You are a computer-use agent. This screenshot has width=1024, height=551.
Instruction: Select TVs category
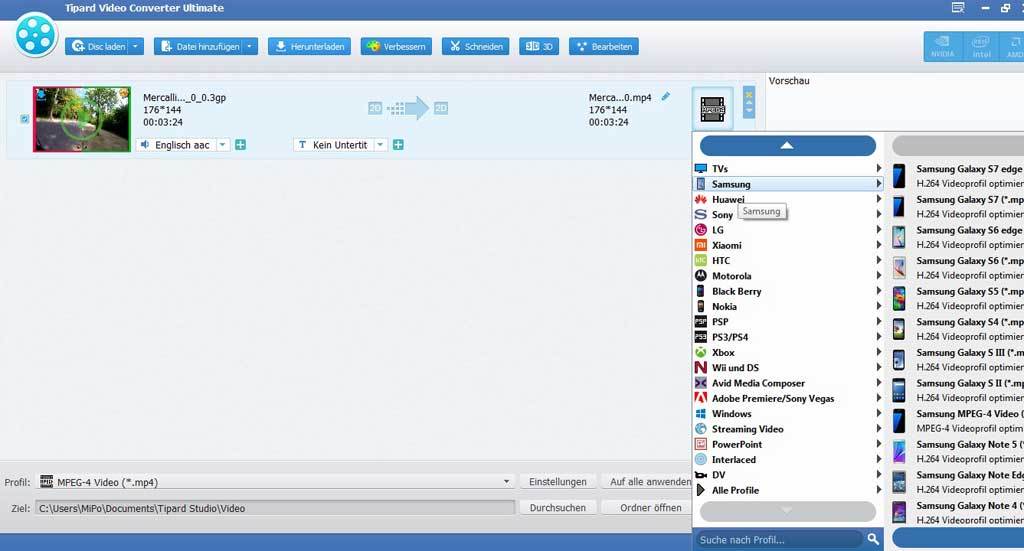coord(788,168)
